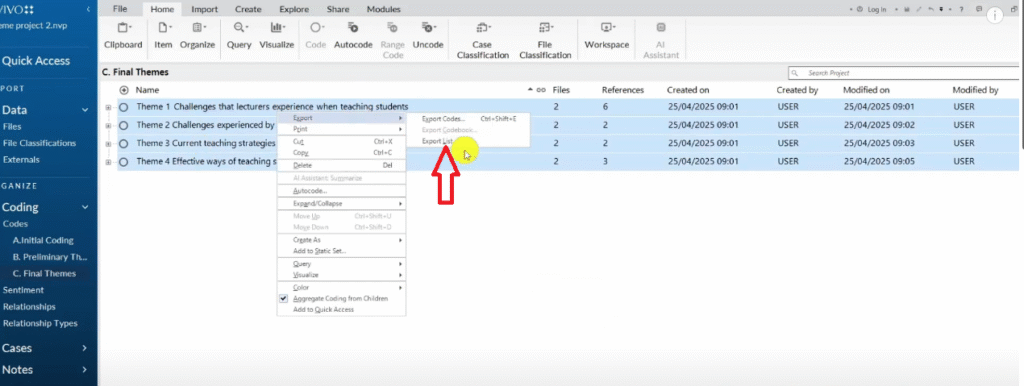Click the linked items column icon
The image size is (1024, 386).
pyautogui.click(x=541, y=90)
